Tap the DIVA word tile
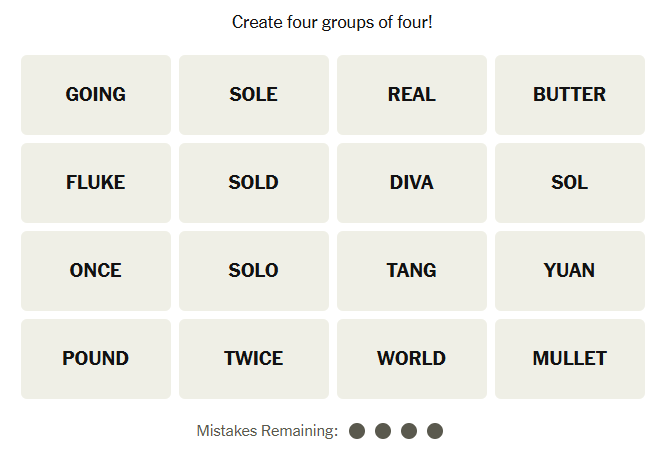The width and height of the screenshot is (665, 453). click(412, 183)
